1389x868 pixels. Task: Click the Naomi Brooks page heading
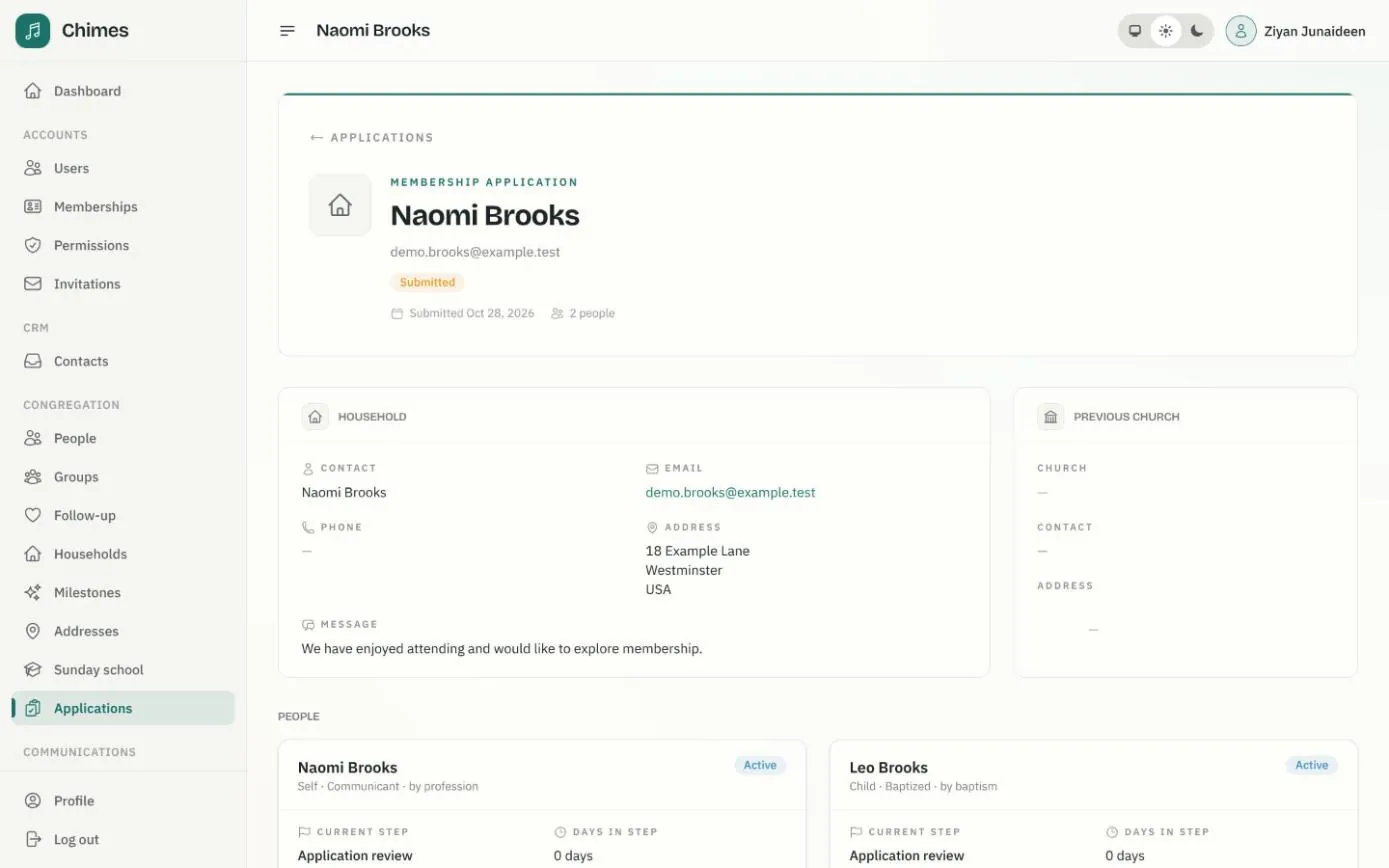[x=485, y=215]
